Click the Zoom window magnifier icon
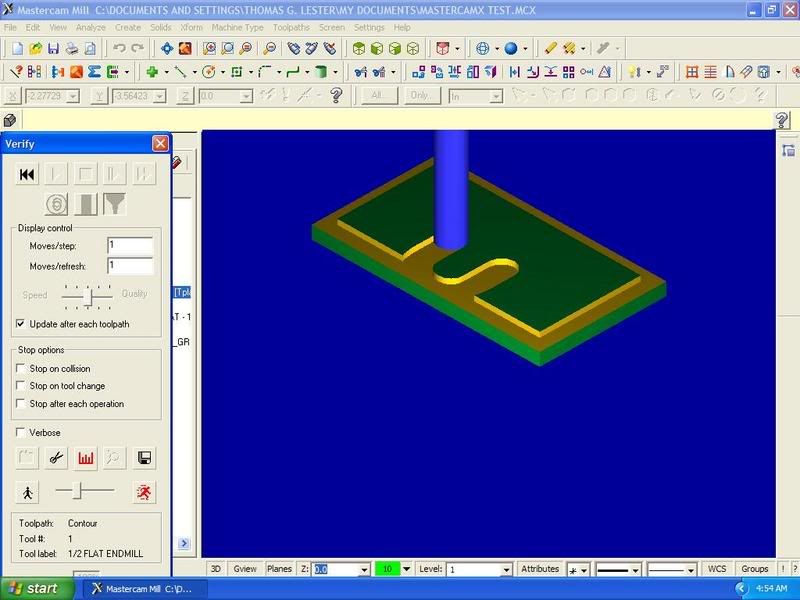 209,48
